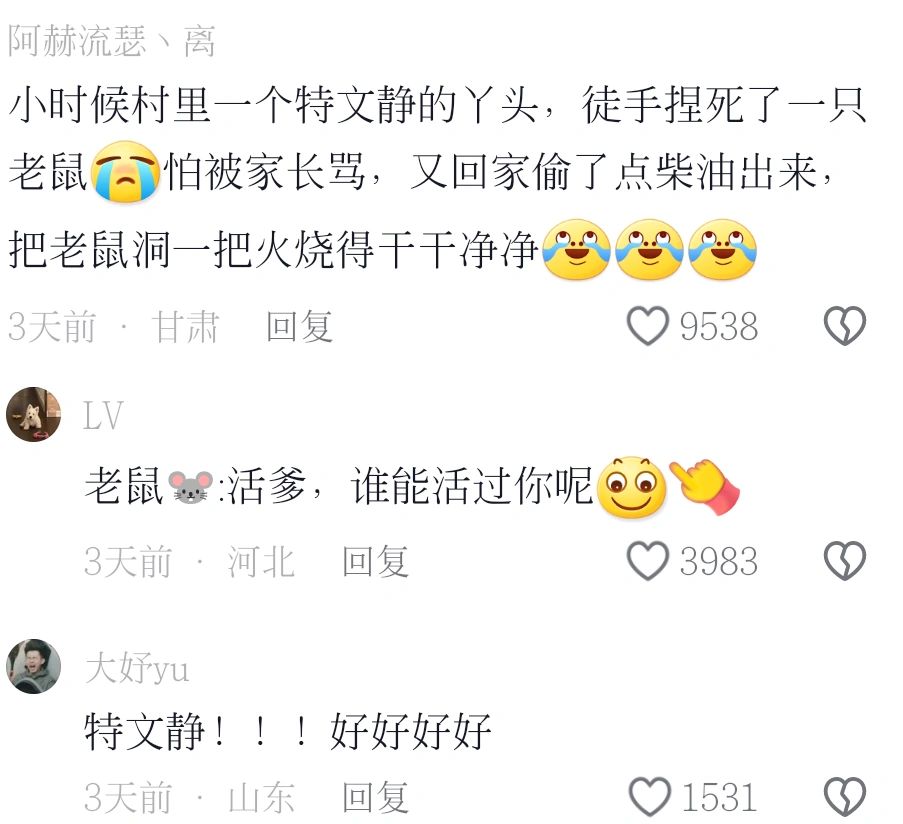This screenshot has height=824, width=903.
Task: Tap broken heart on 大好yu's comment
Action: coord(845,797)
